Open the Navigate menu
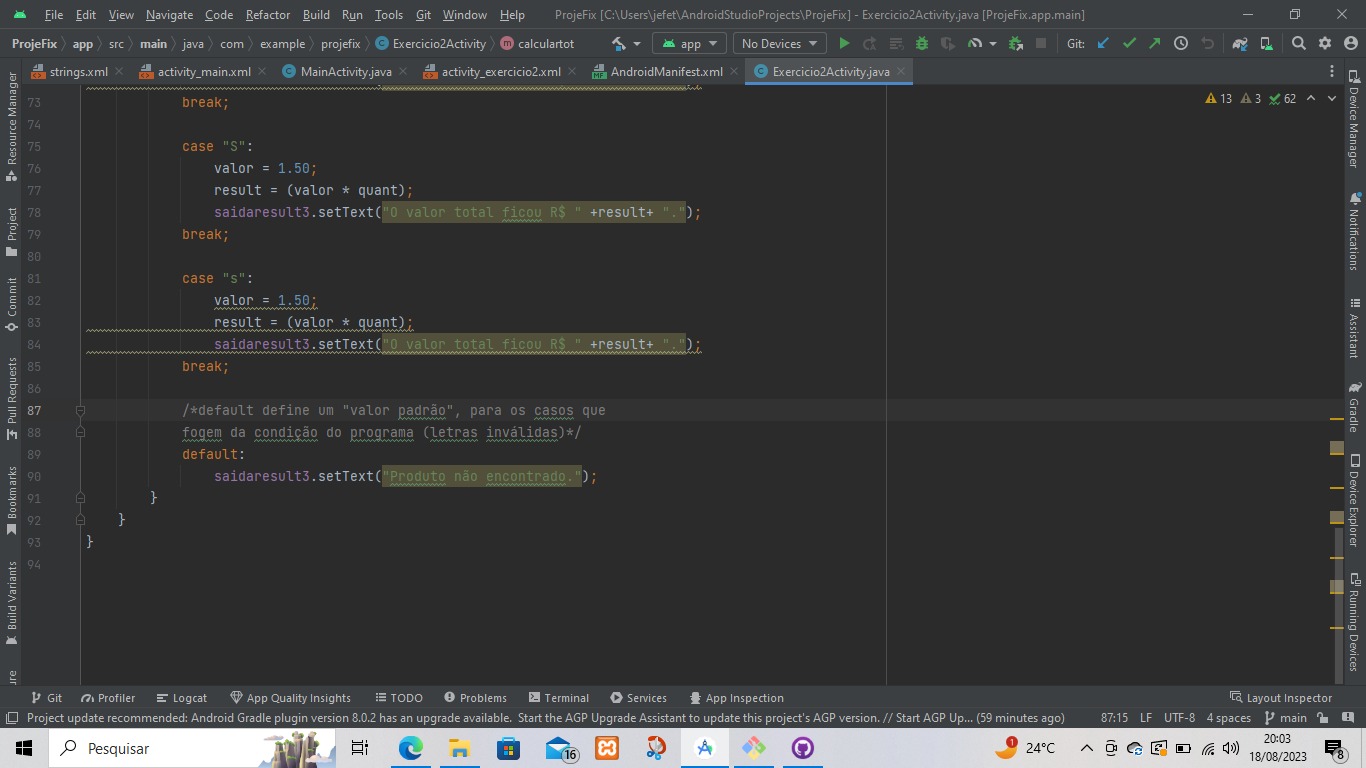This screenshot has height=768, width=1366. [169, 14]
